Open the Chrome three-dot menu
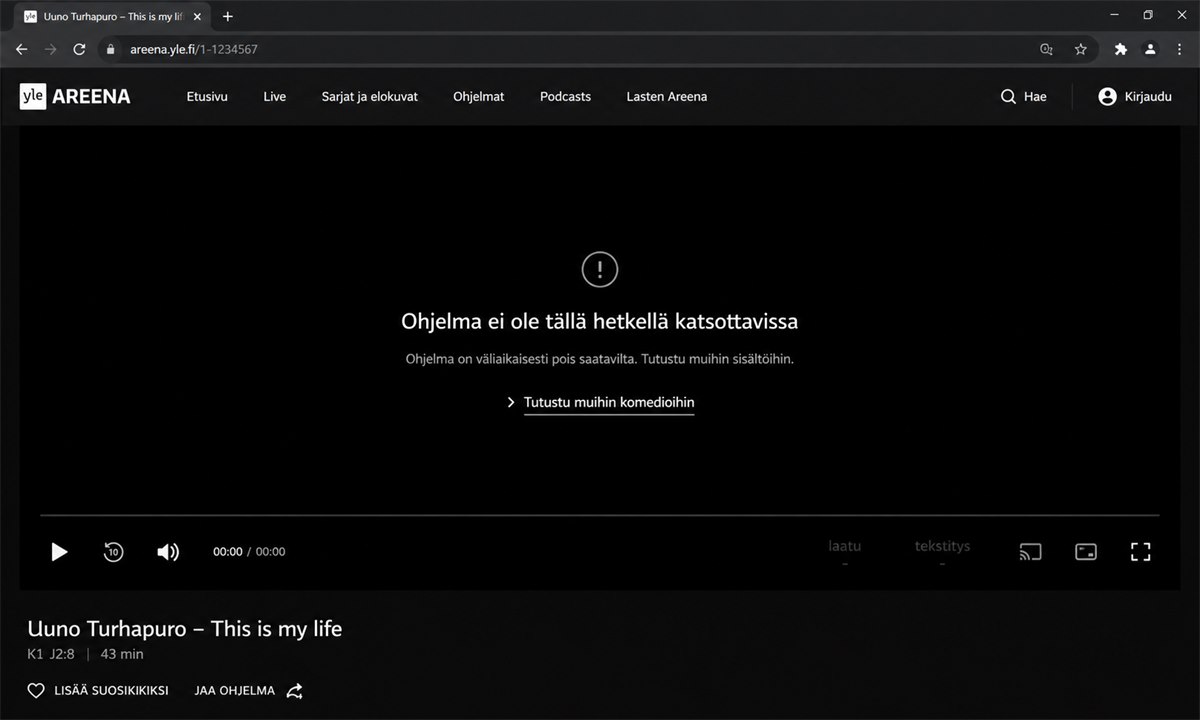Viewport: 1200px width, 720px height. (1180, 49)
